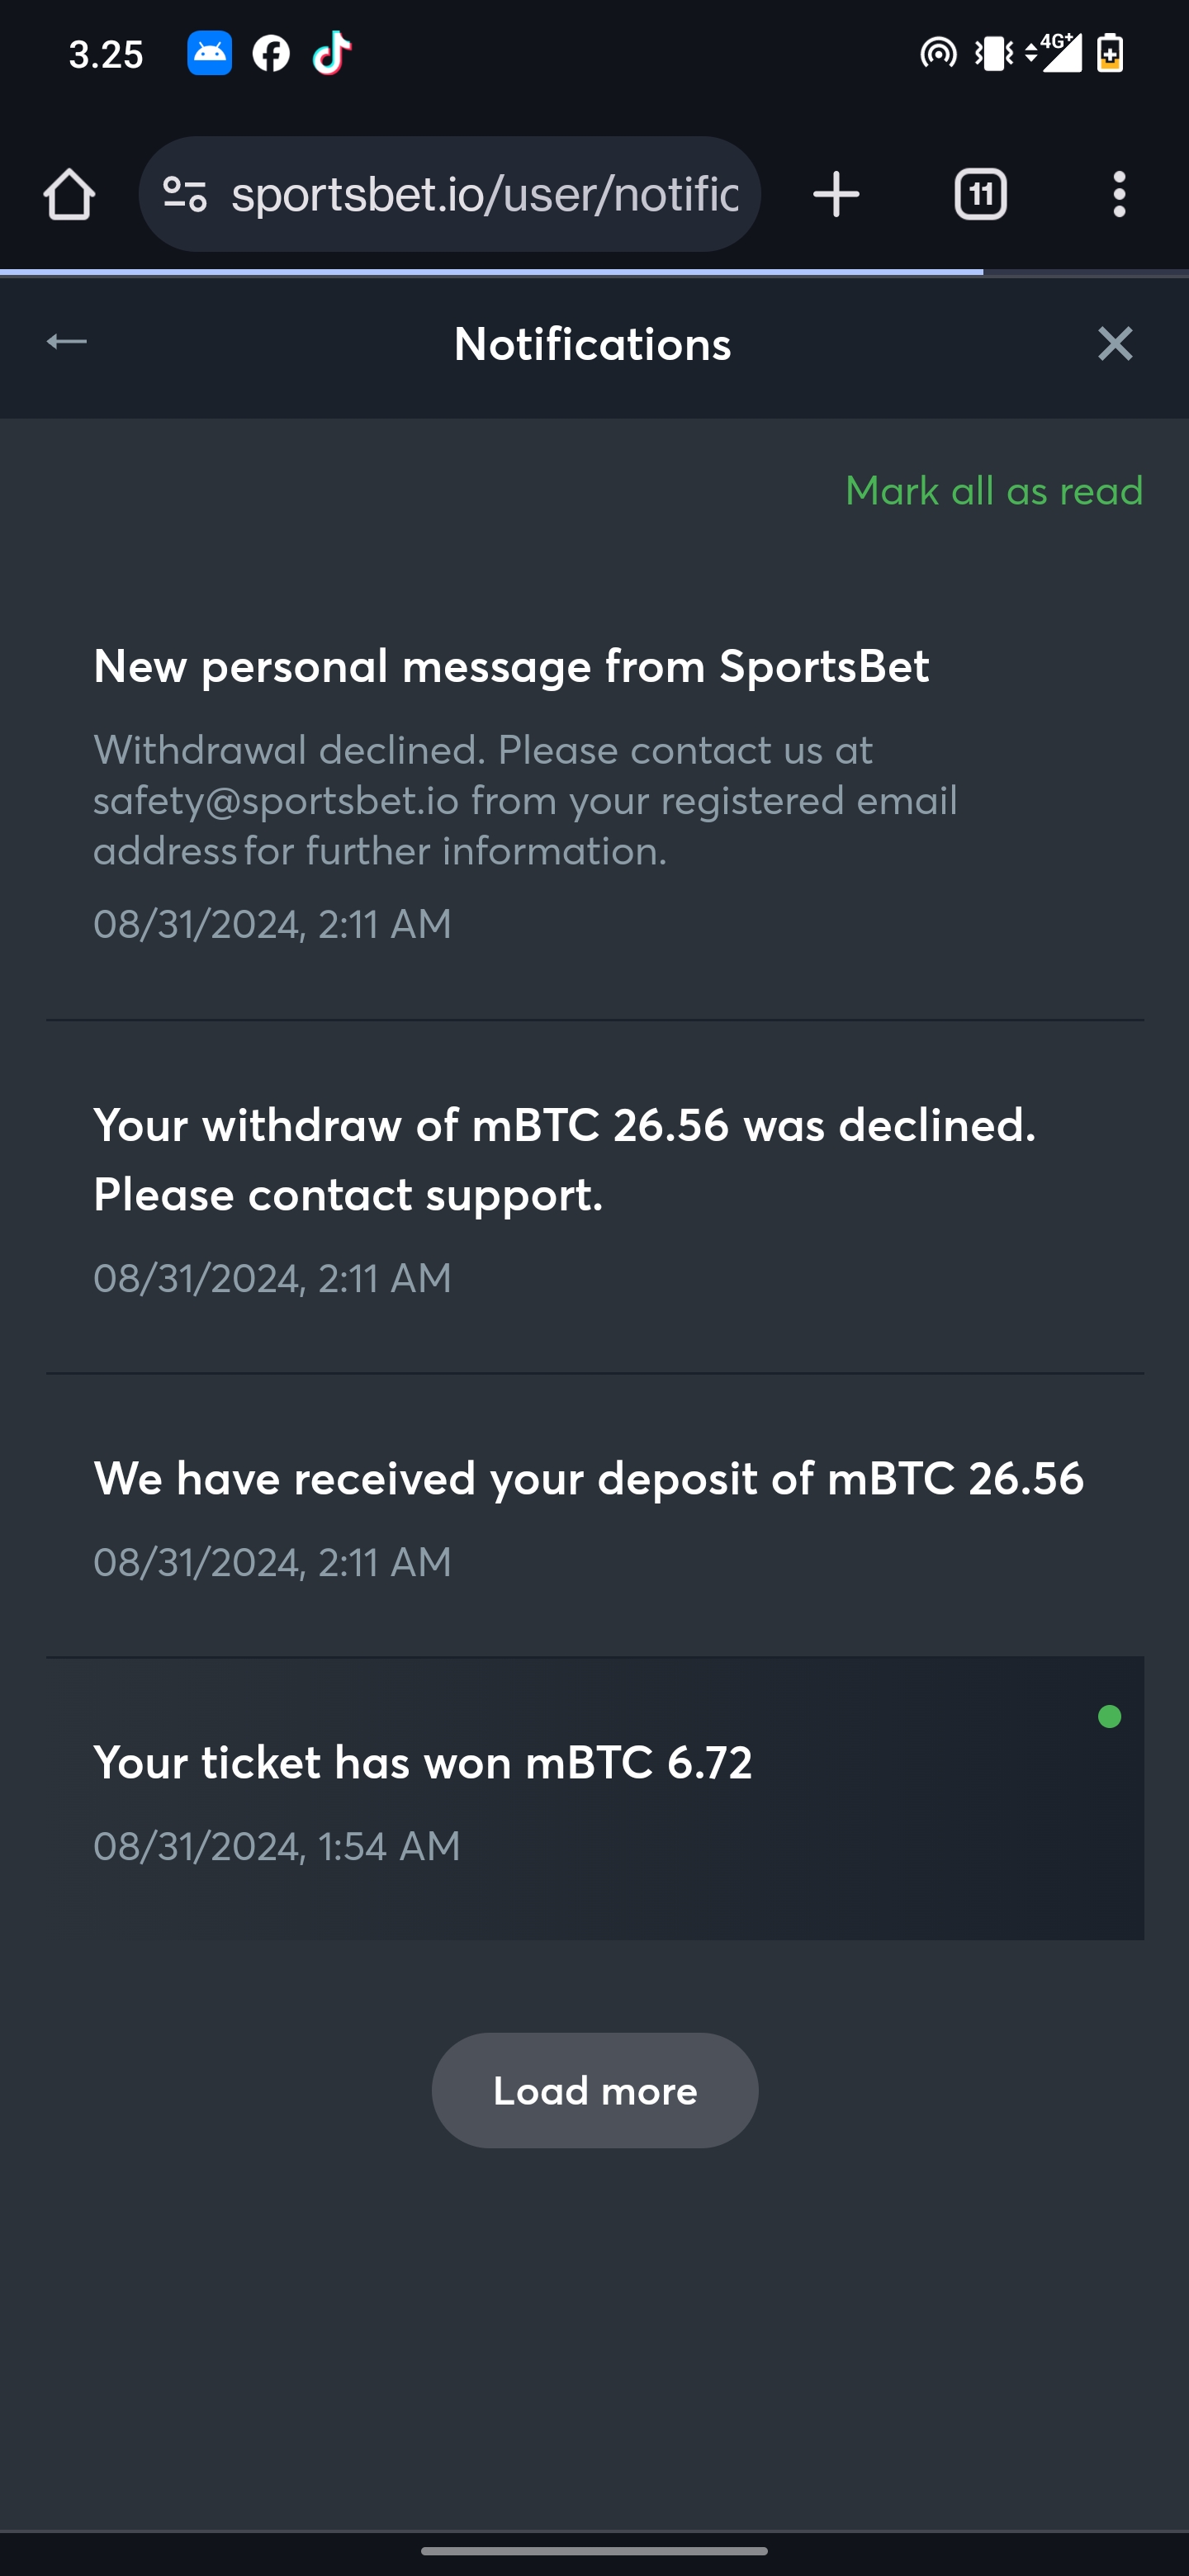Open the deposit received mBTC 26.56 notification
Image resolution: width=1189 pixels, height=2576 pixels.
pyautogui.click(x=595, y=1516)
